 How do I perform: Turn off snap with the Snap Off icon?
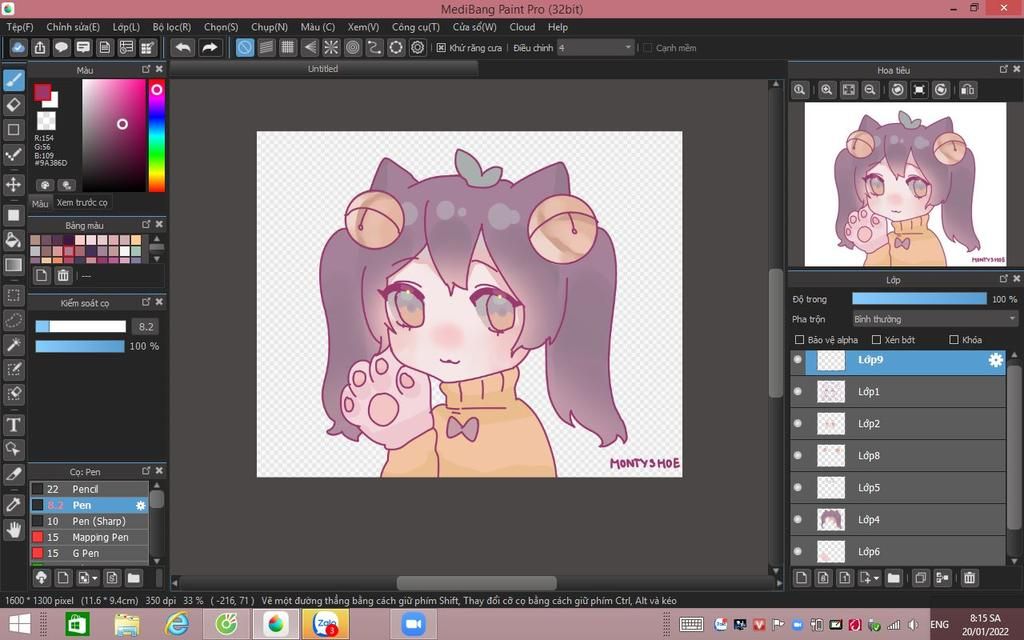(x=245, y=48)
